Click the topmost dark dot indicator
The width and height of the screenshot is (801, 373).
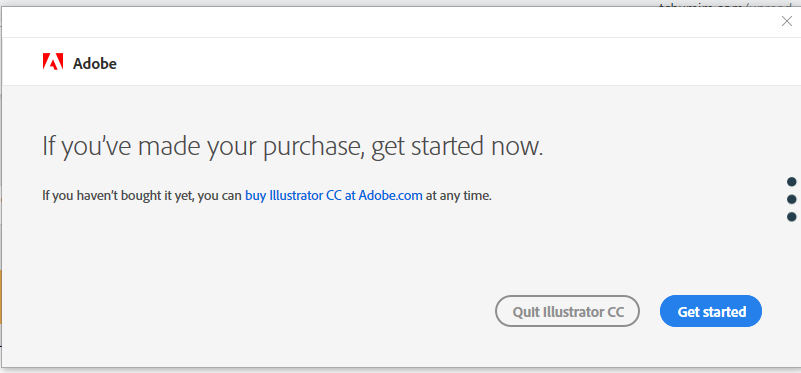[791, 181]
